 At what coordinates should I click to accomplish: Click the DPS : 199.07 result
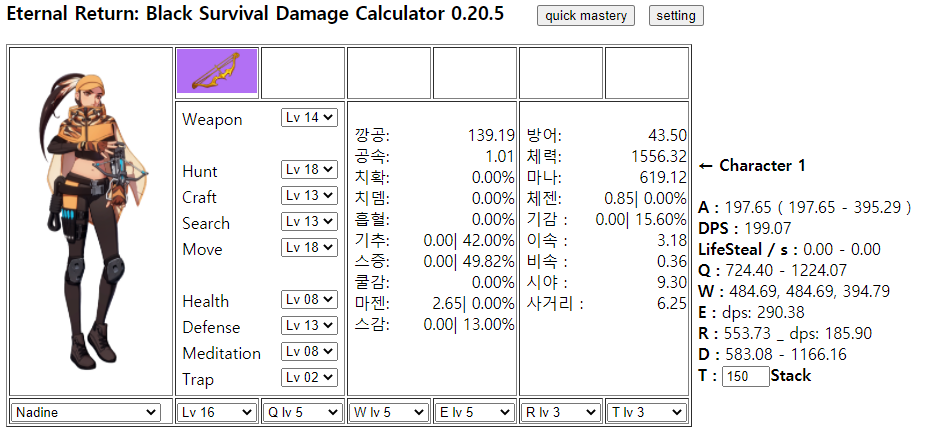pyautogui.click(x=745, y=229)
